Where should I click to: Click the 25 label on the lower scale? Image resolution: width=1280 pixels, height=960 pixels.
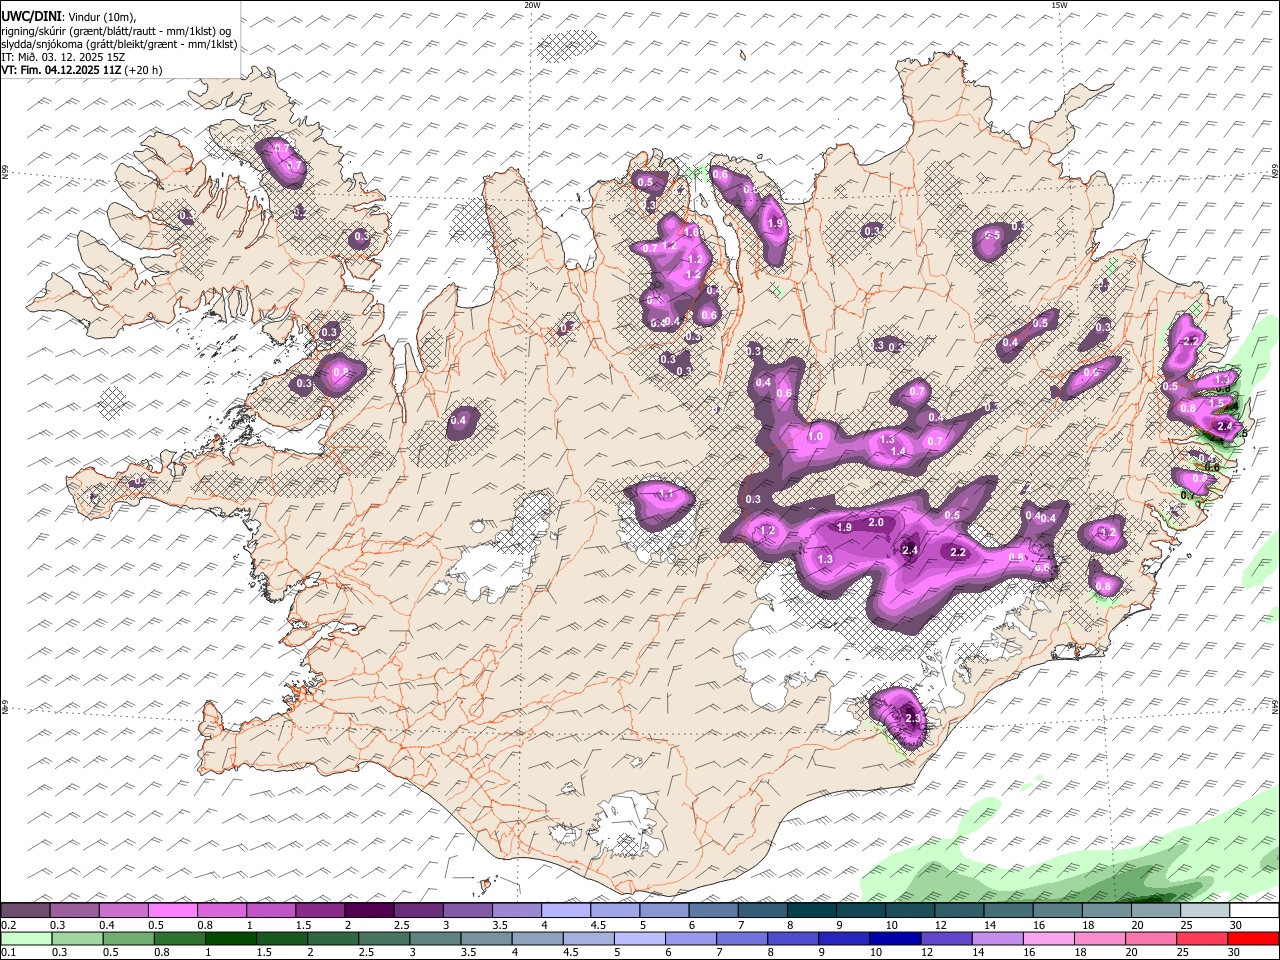(x=1182, y=953)
